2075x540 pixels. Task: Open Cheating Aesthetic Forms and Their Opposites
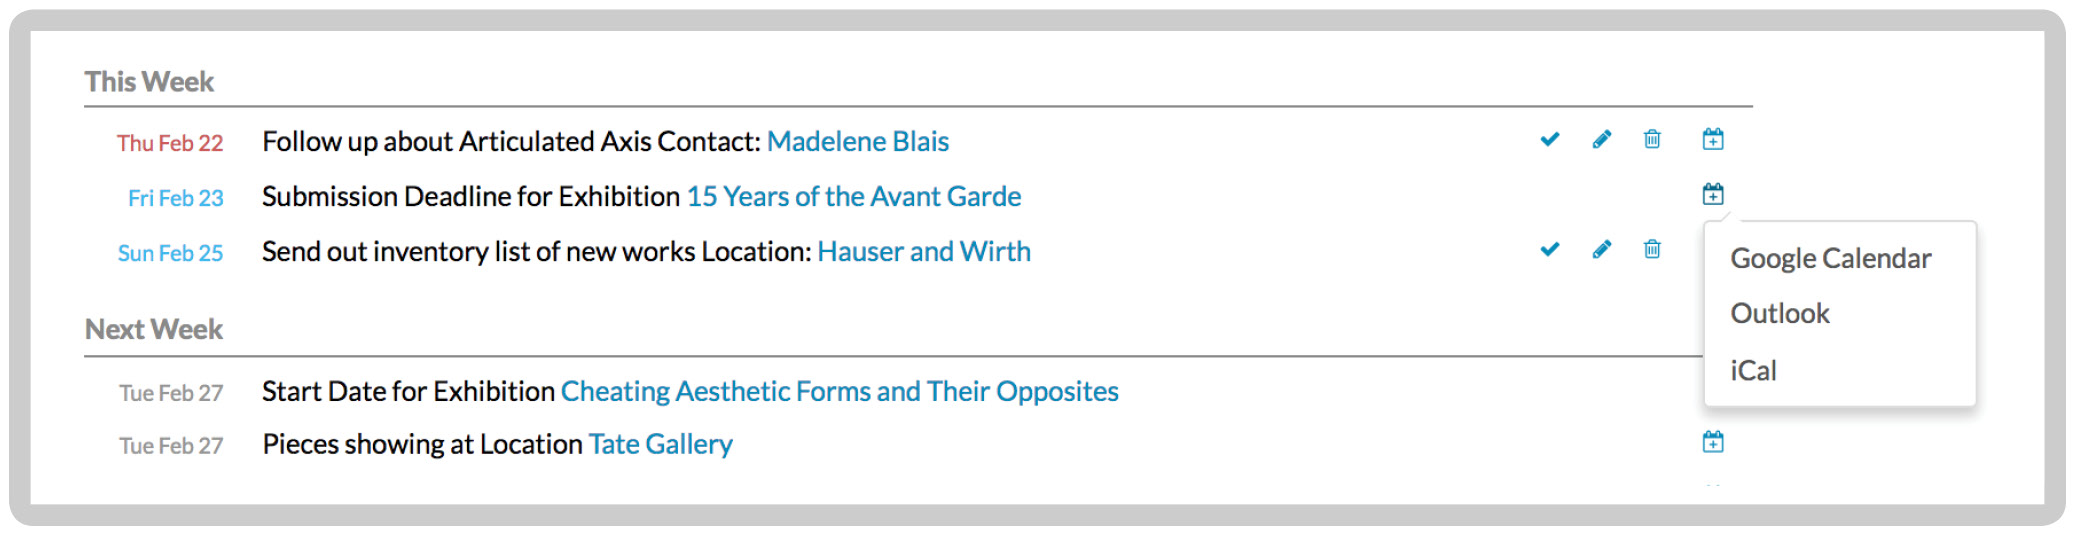[839, 392]
